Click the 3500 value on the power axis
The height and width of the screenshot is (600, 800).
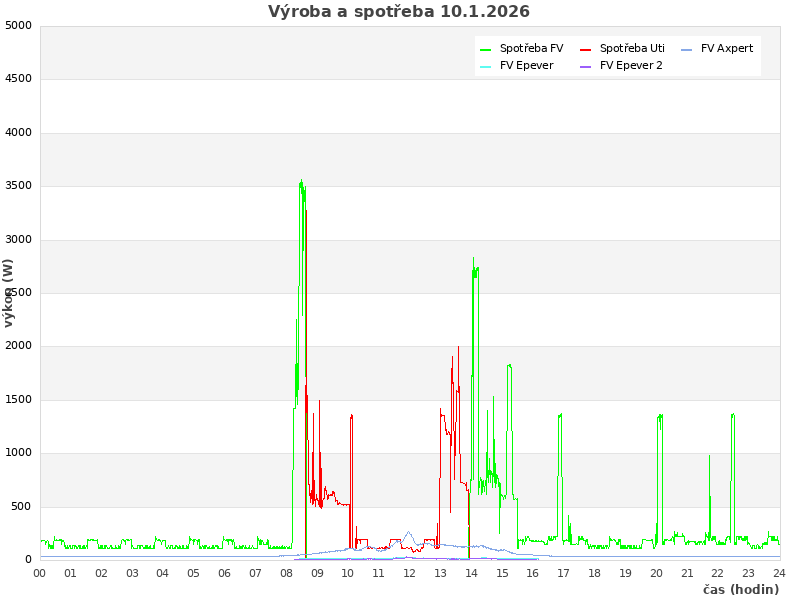[x=18, y=186]
